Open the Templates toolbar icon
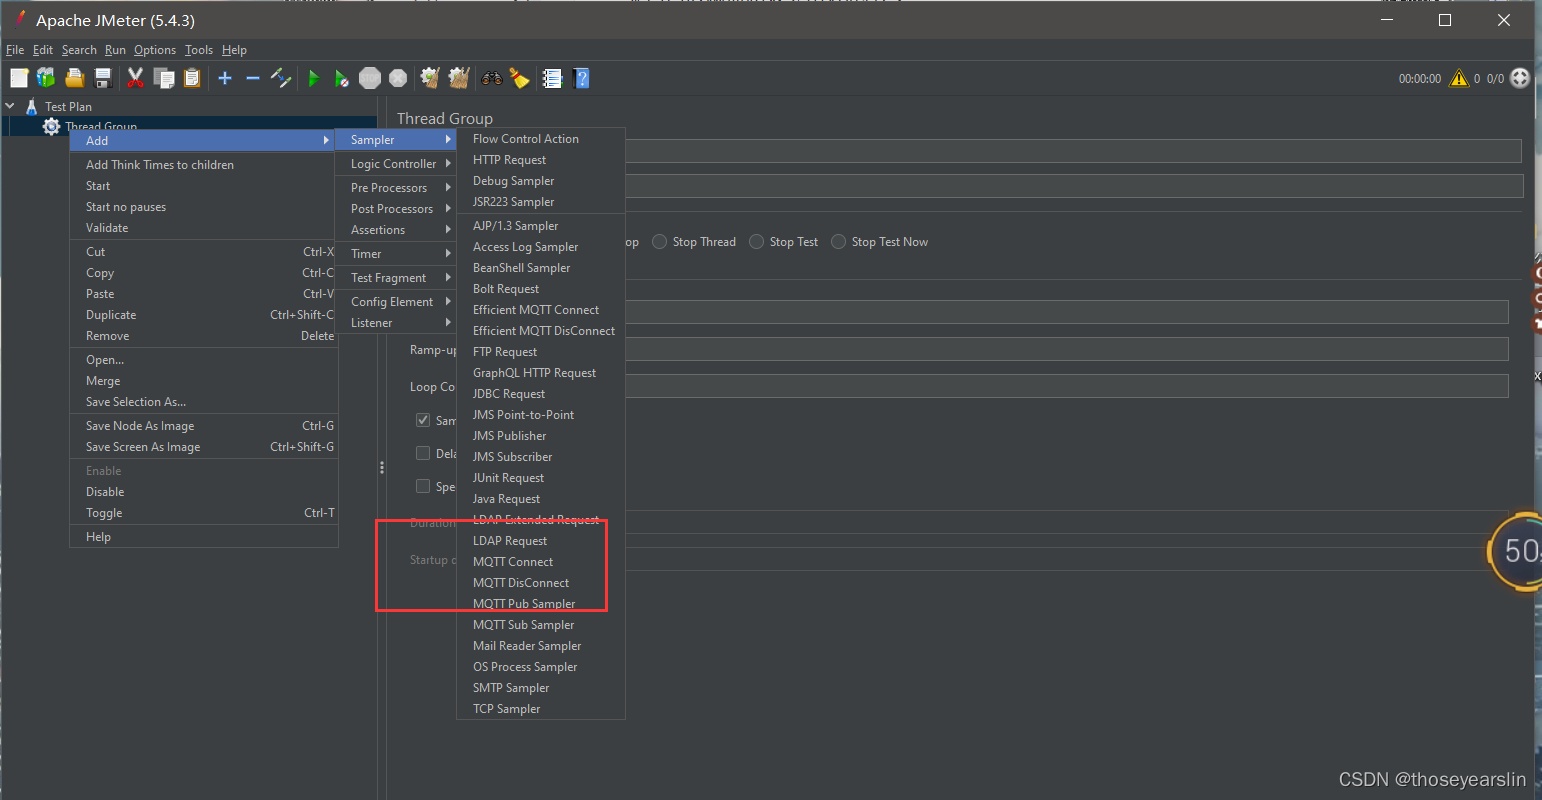Image resolution: width=1542 pixels, height=800 pixels. pos(46,78)
